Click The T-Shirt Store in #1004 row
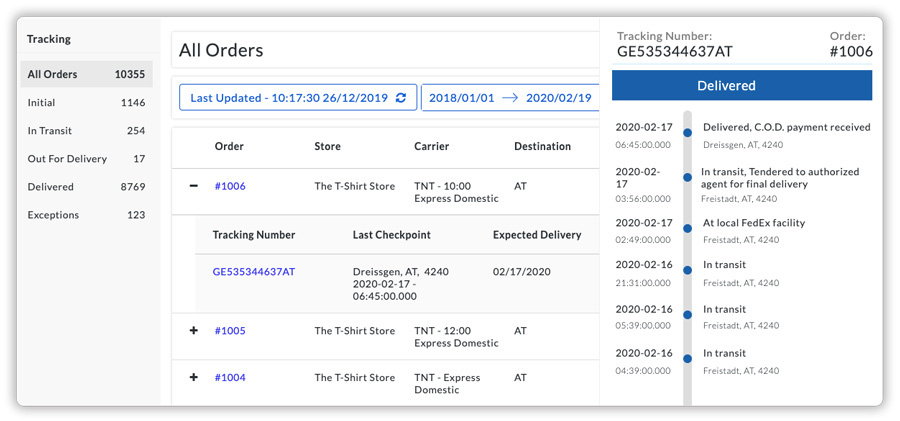This screenshot has height=421, width=900. [355, 377]
